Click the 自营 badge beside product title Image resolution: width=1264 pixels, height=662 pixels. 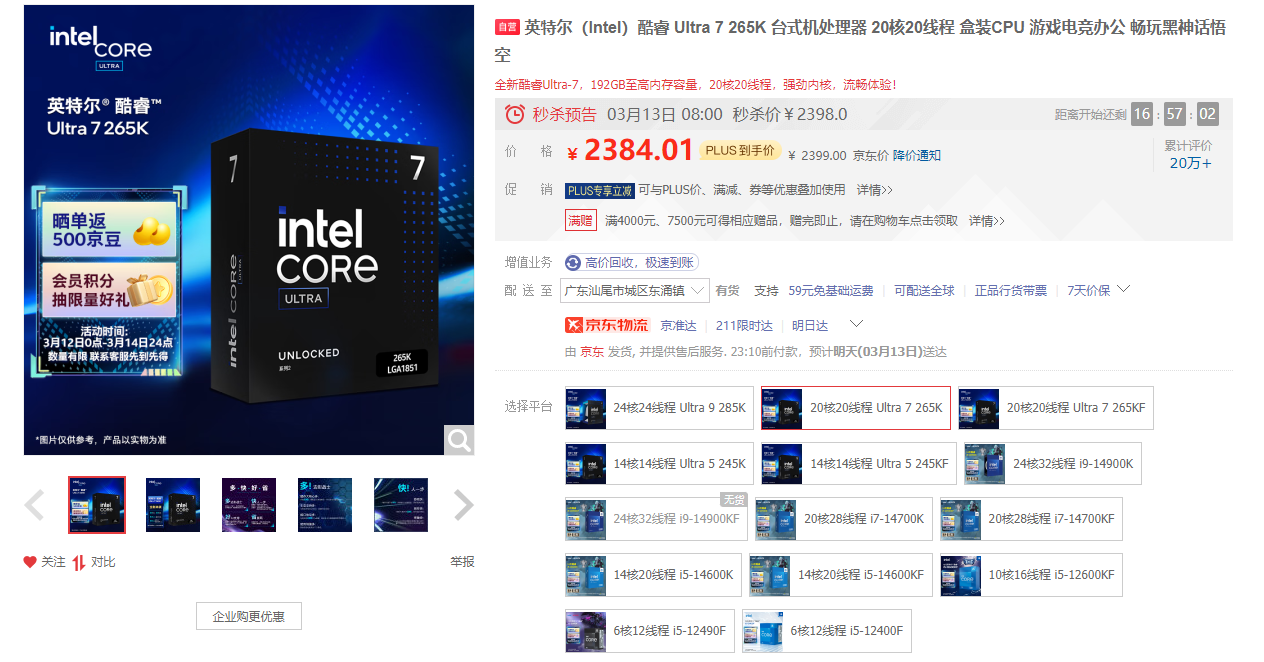[x=507, y=27]
